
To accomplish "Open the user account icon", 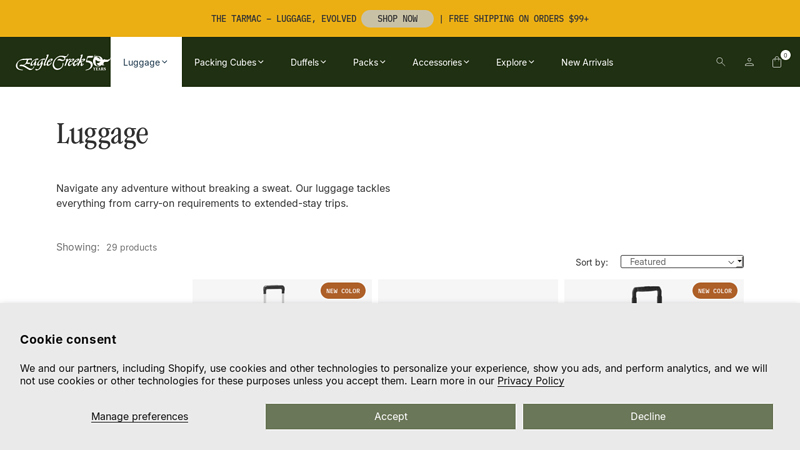I will [749, 62].
